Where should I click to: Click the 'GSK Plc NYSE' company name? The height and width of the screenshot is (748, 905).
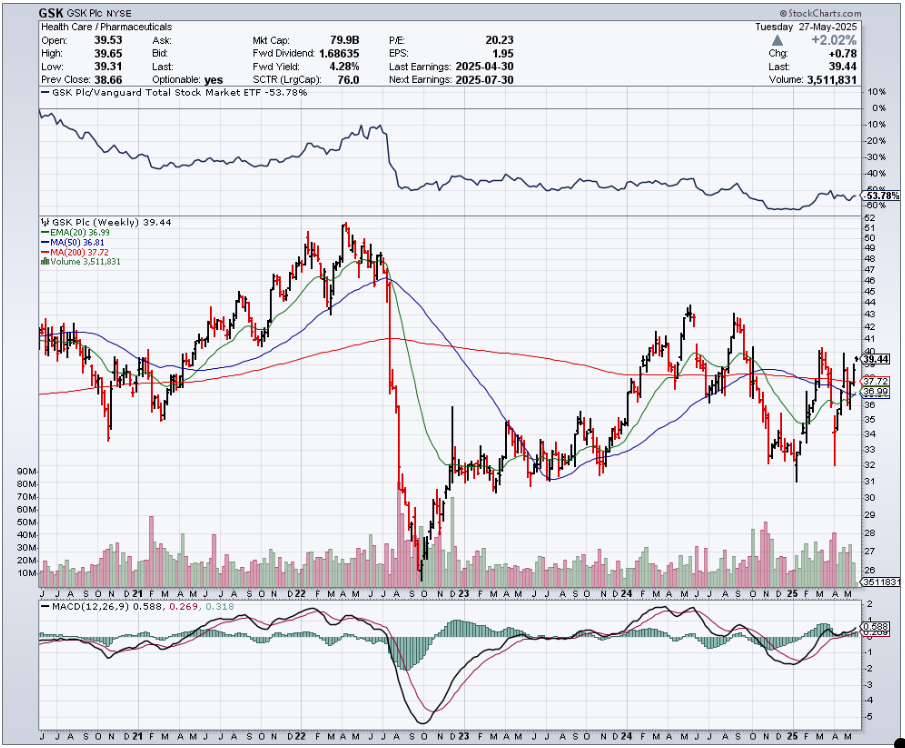click(99, 13)
